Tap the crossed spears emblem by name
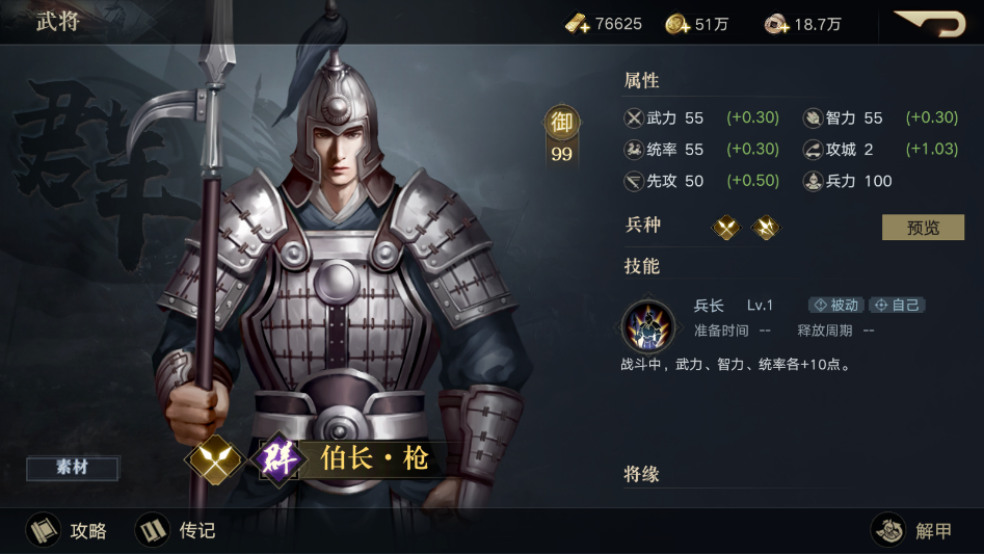Viewport: 984px width, 554px height. (x=215, y=459)
